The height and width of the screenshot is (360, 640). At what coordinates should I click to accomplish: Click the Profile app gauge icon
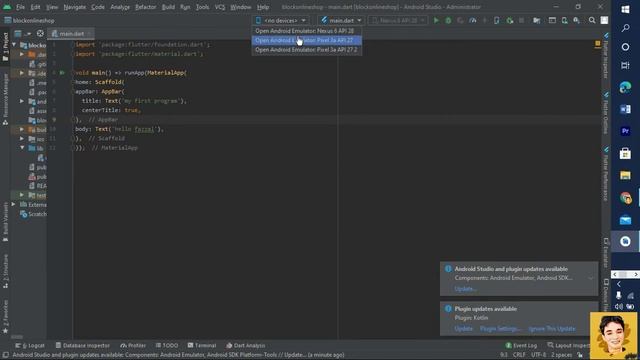point(473,20)
